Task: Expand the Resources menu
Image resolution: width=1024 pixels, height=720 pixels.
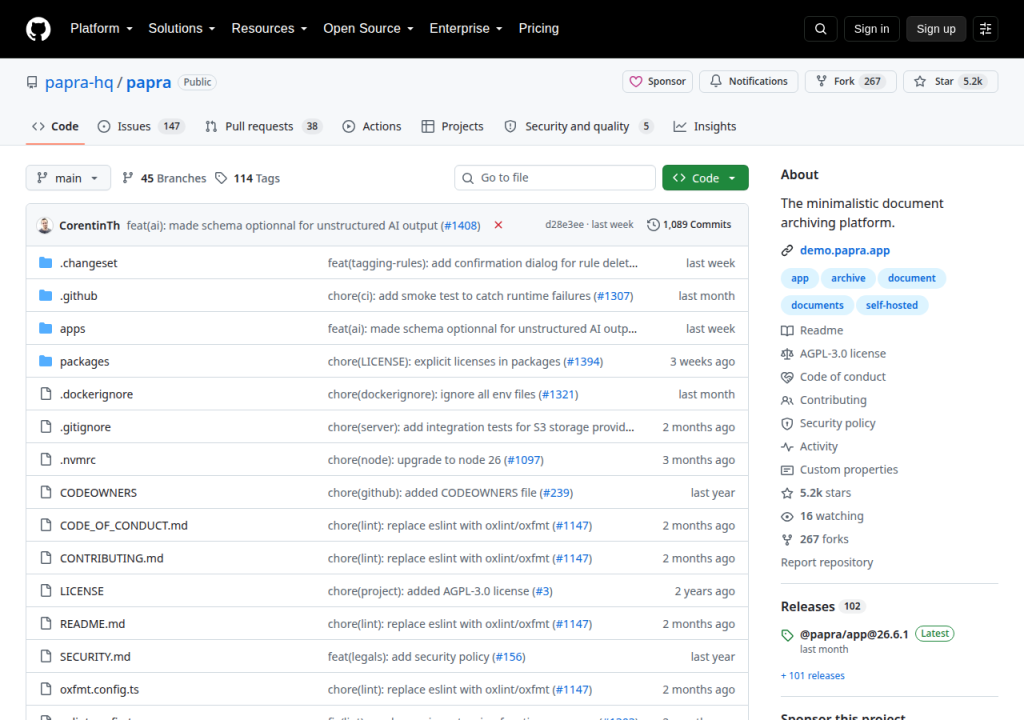Action: point(269,29)
